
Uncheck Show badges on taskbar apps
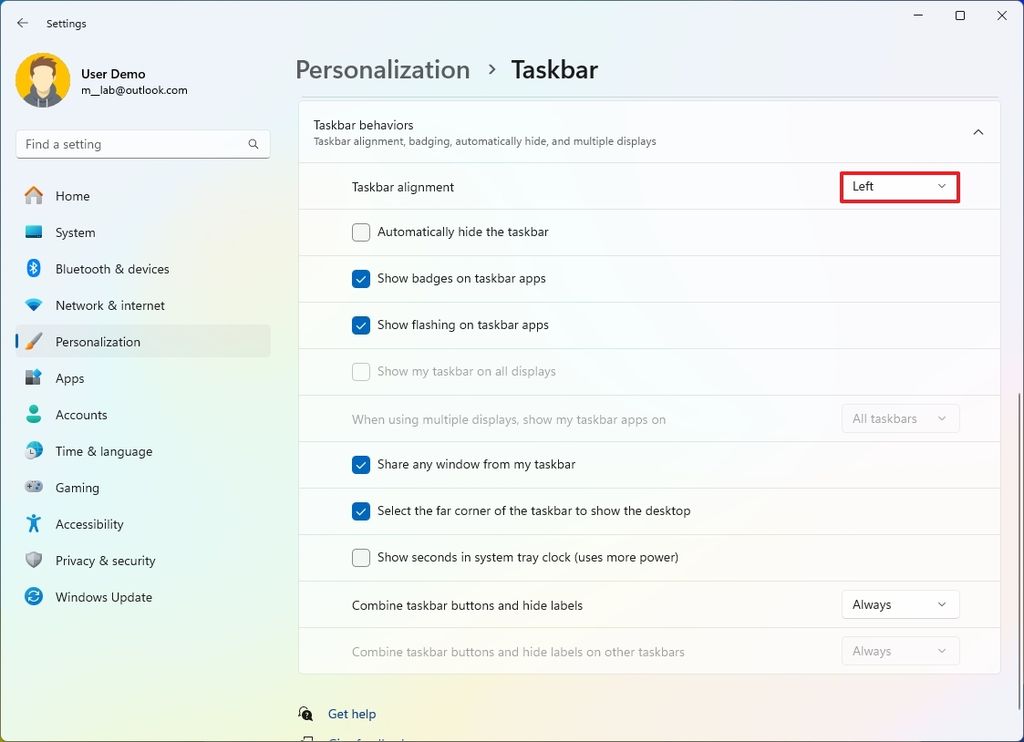pyautogui.click(x=361, y=279)
